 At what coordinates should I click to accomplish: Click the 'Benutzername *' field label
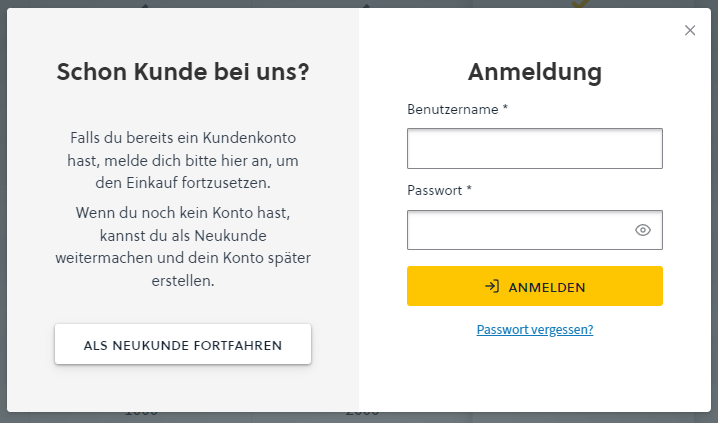pos(454,109)
